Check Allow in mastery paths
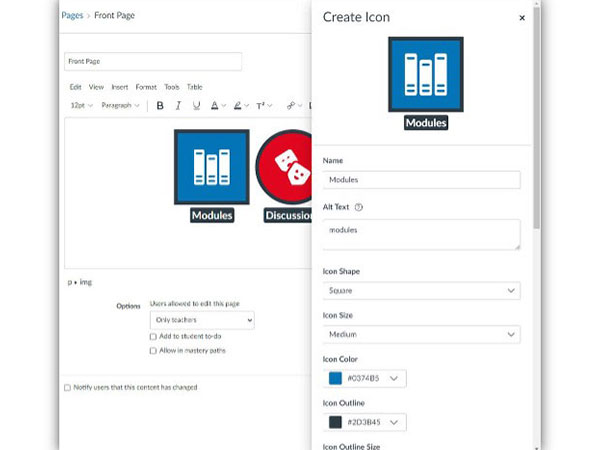This screenshot has height=450, width=600. coord(153,351)
